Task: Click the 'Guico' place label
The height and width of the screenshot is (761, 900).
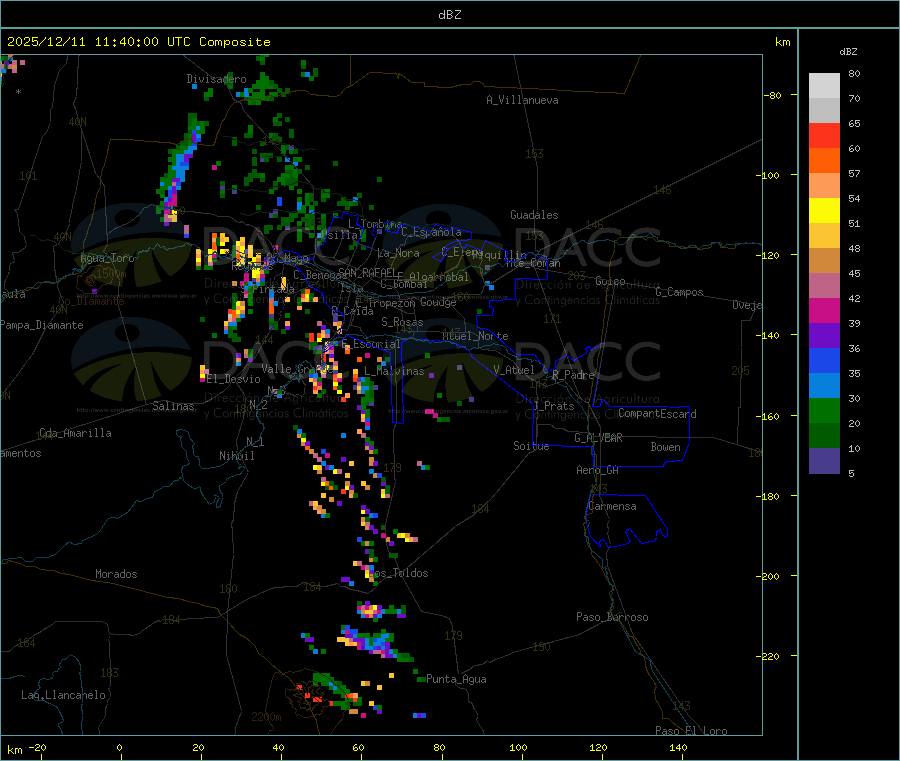Action: tap(610, 281)
